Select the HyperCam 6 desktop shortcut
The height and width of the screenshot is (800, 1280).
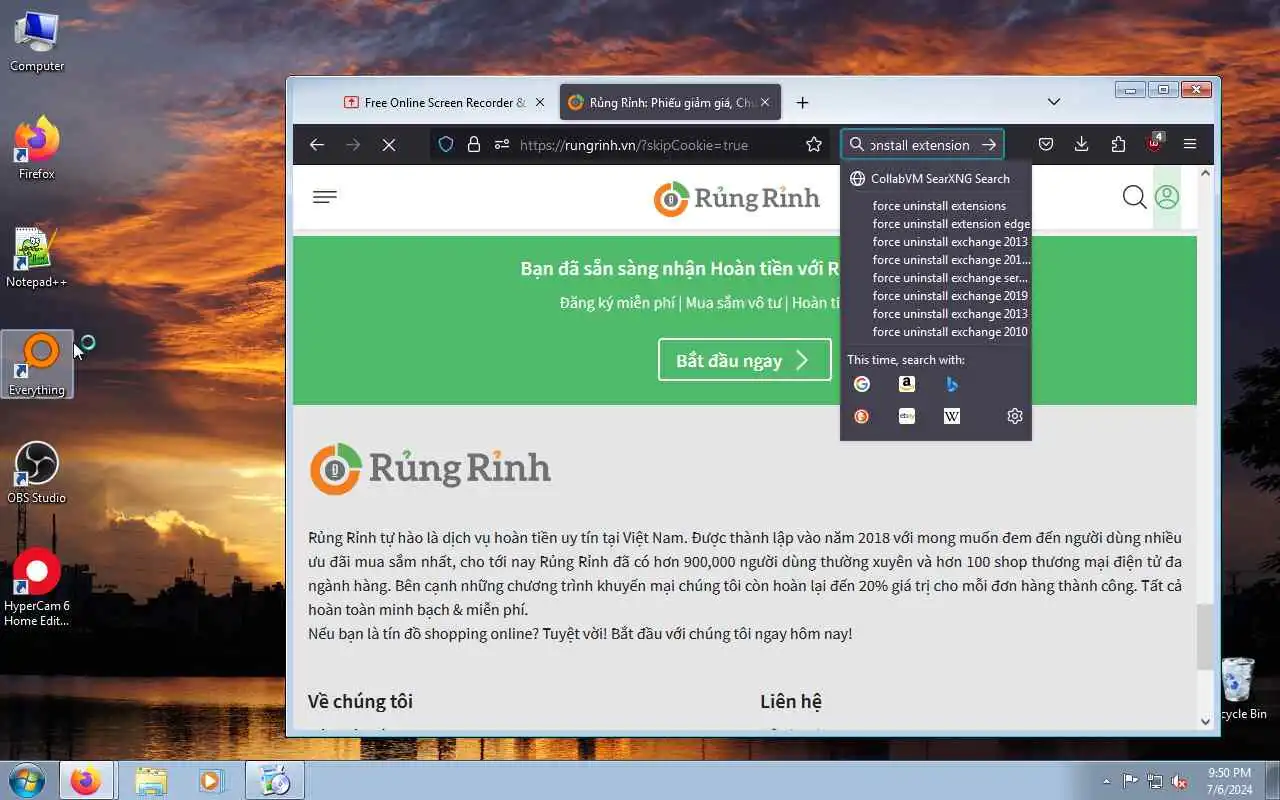pyautogui.click(x=37, y=587)
